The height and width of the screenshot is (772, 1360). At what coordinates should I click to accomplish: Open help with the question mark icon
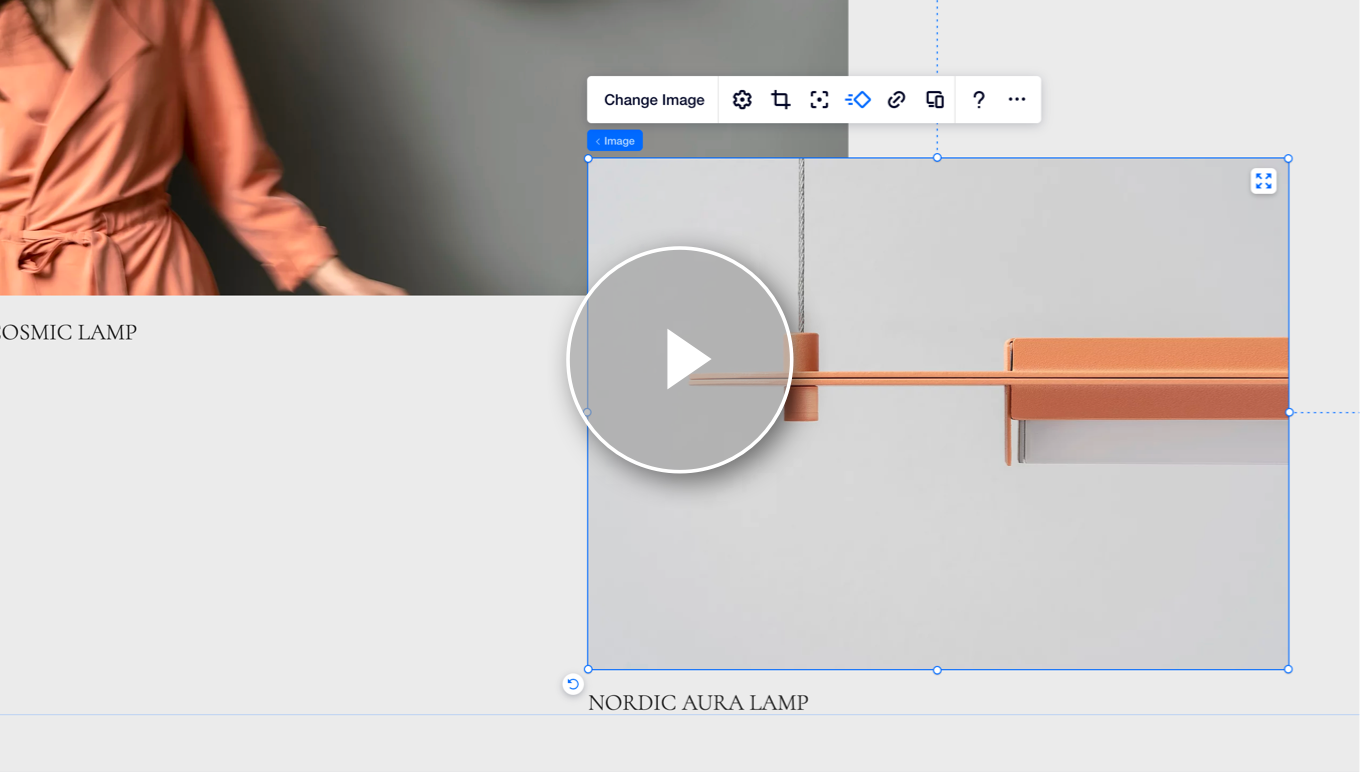pos(979,100)
